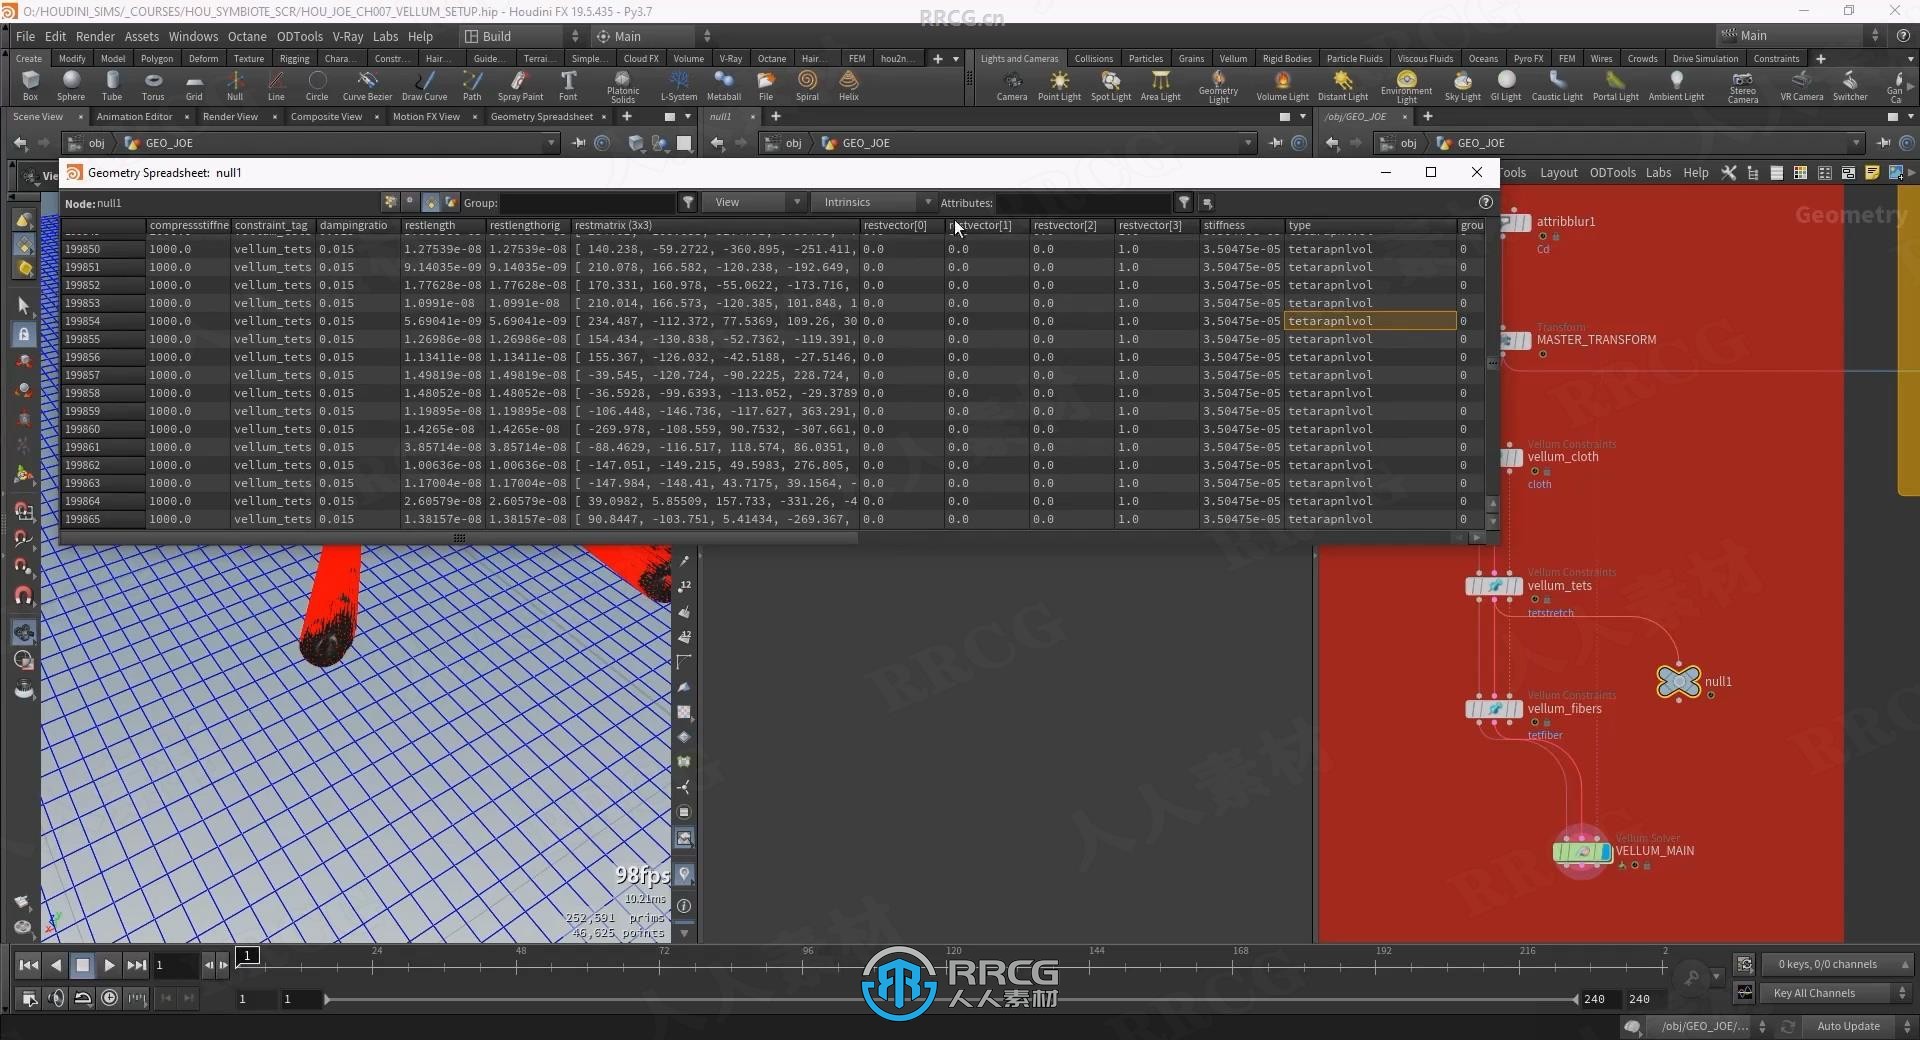Toggle loop playback mode
1920x1040 pixels.
point(83,997)
